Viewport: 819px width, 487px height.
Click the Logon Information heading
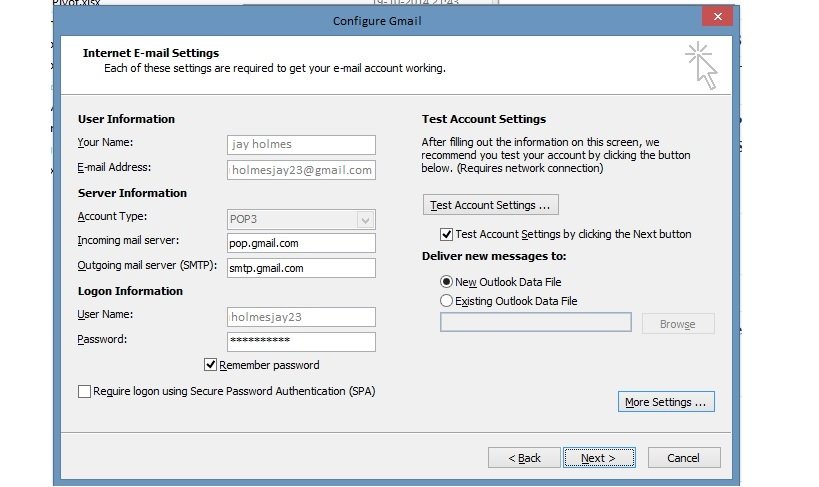pyautogui.click(x=131, y=291)
